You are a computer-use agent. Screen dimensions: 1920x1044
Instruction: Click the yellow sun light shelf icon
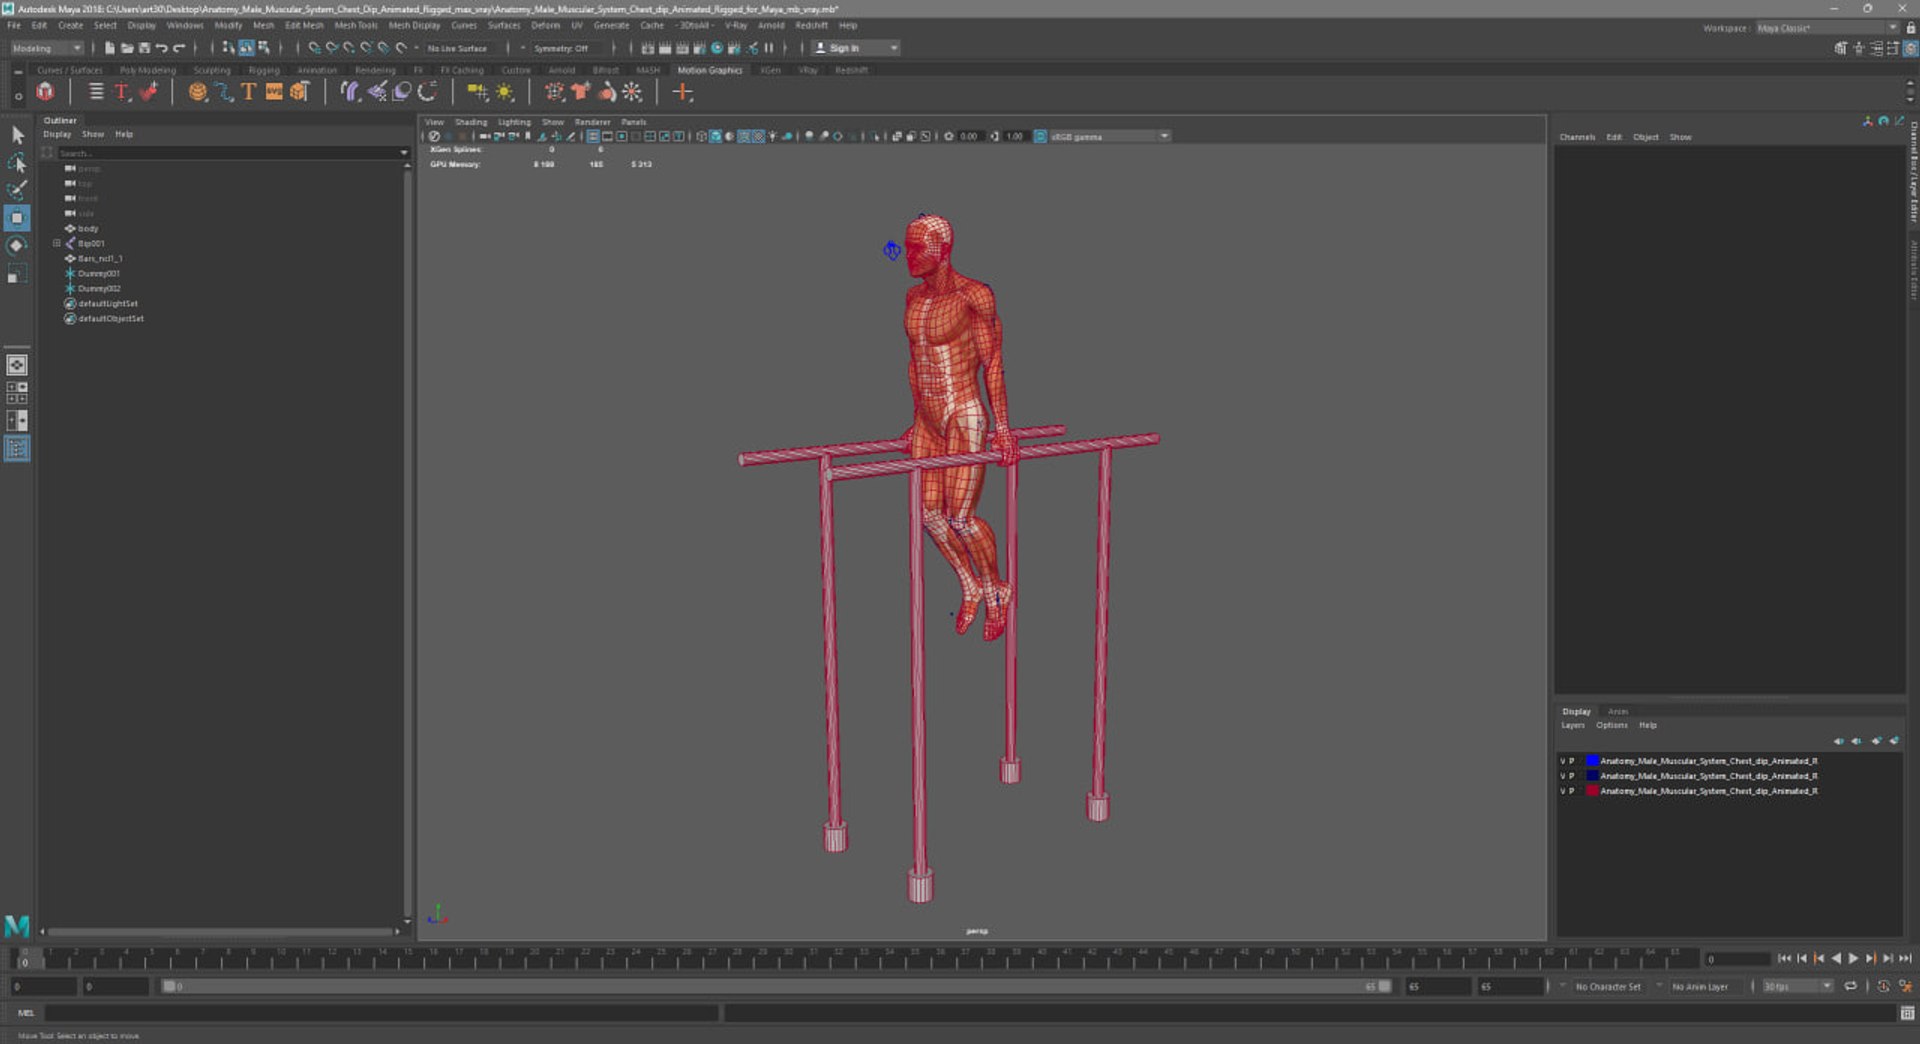(505, 92)
